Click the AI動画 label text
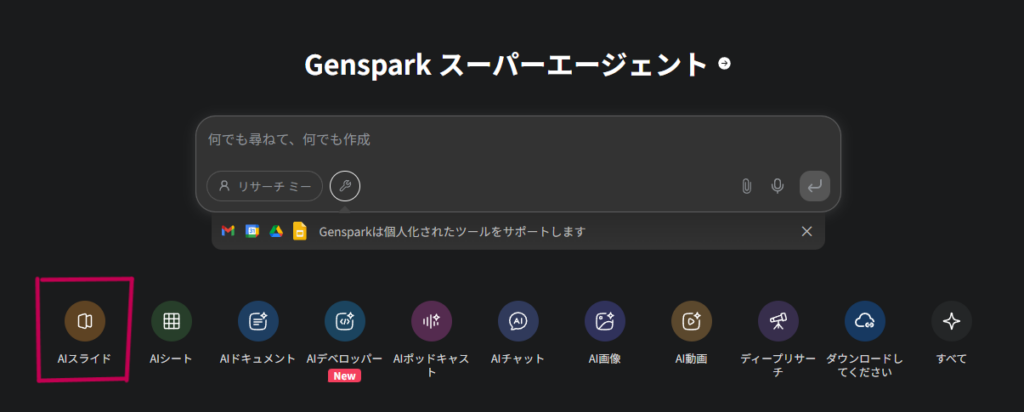The height and width of the screenshot is (412, 1024). click(692, 359)
